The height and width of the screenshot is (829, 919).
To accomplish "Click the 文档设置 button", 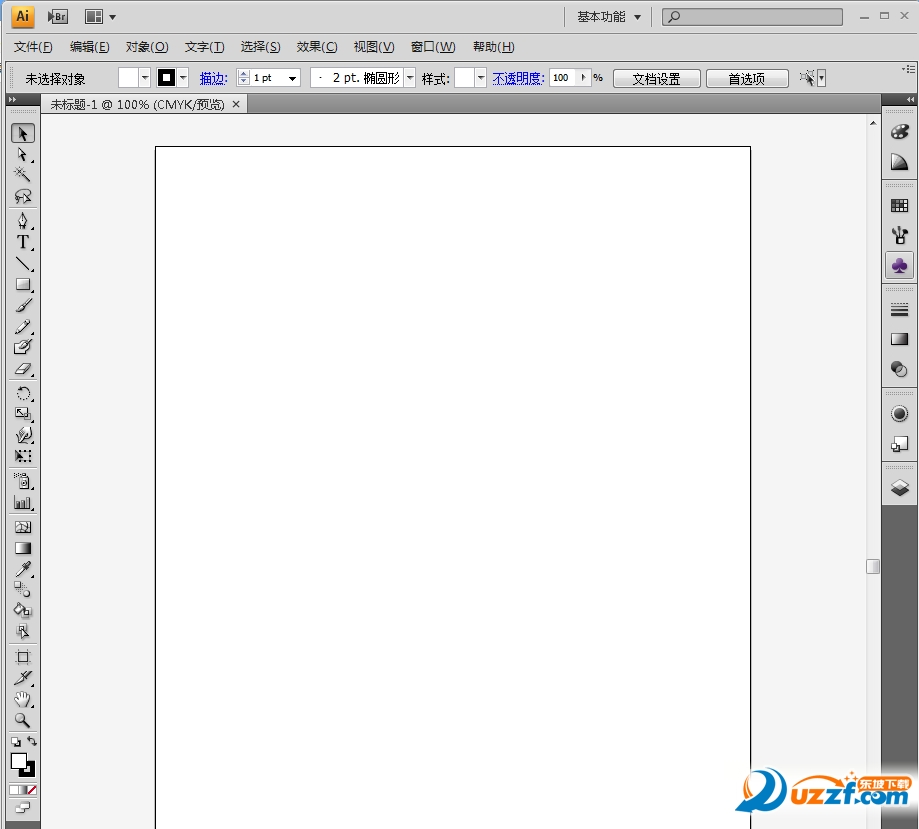I will point(656,79).
